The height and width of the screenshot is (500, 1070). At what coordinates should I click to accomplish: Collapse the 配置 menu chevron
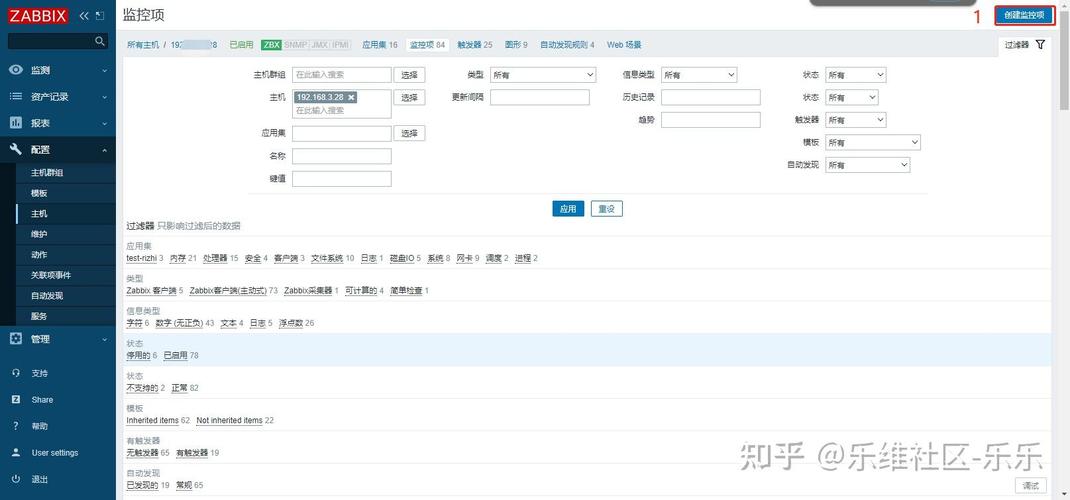[104, 150]
